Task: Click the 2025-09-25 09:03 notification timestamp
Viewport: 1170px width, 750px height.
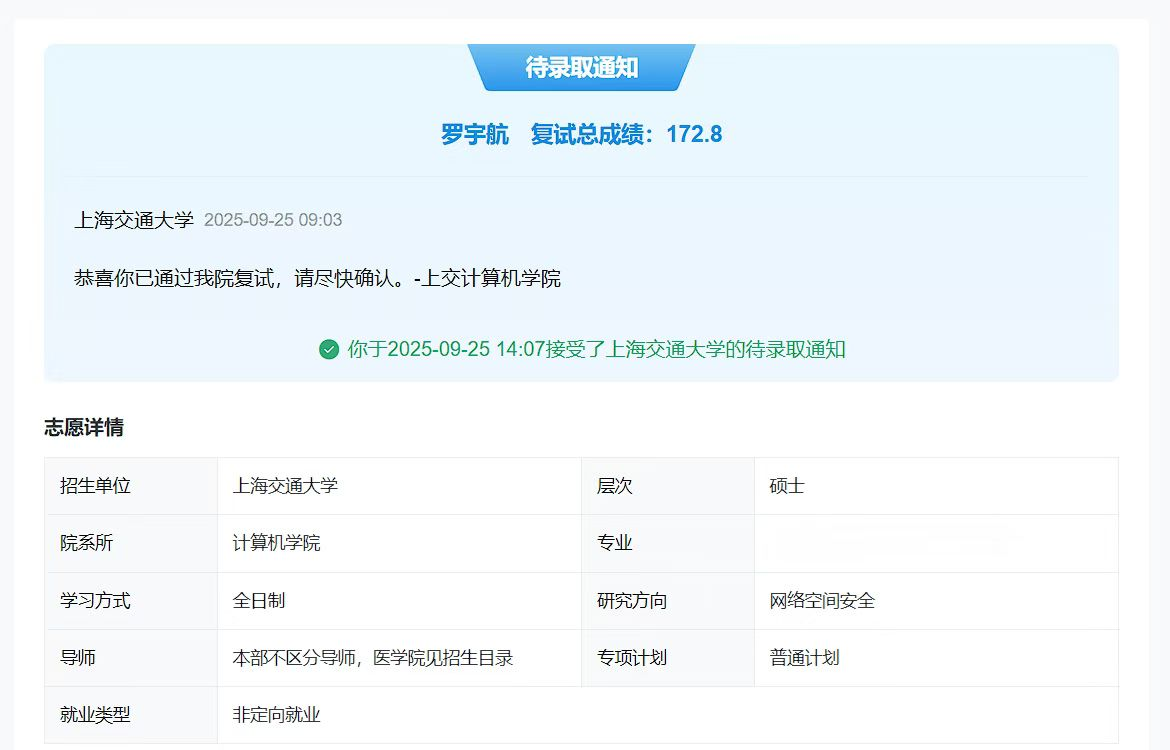Action: tap(273, 220)
